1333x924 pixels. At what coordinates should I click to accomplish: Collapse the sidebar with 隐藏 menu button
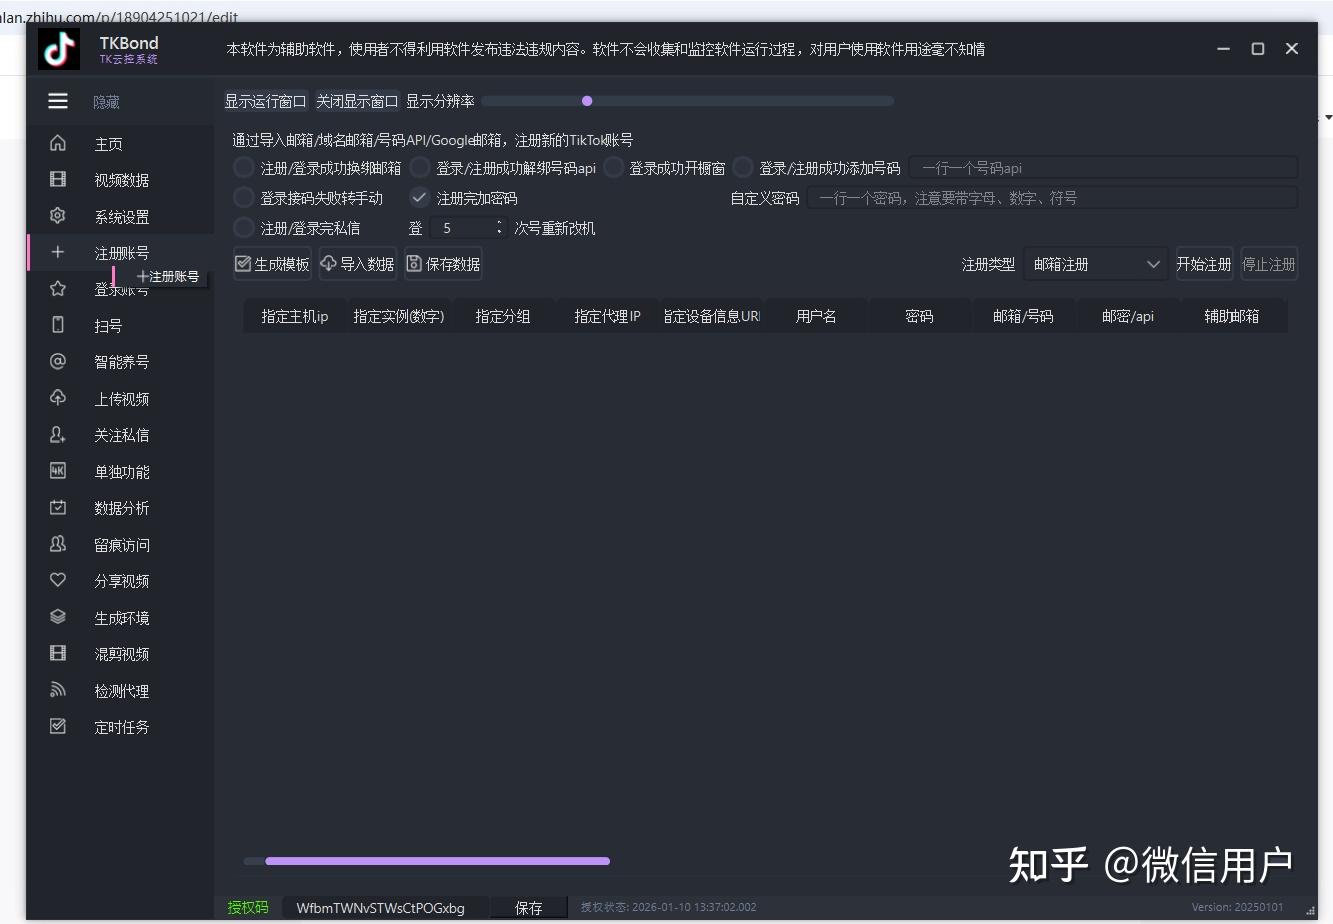tap(57, 100)
